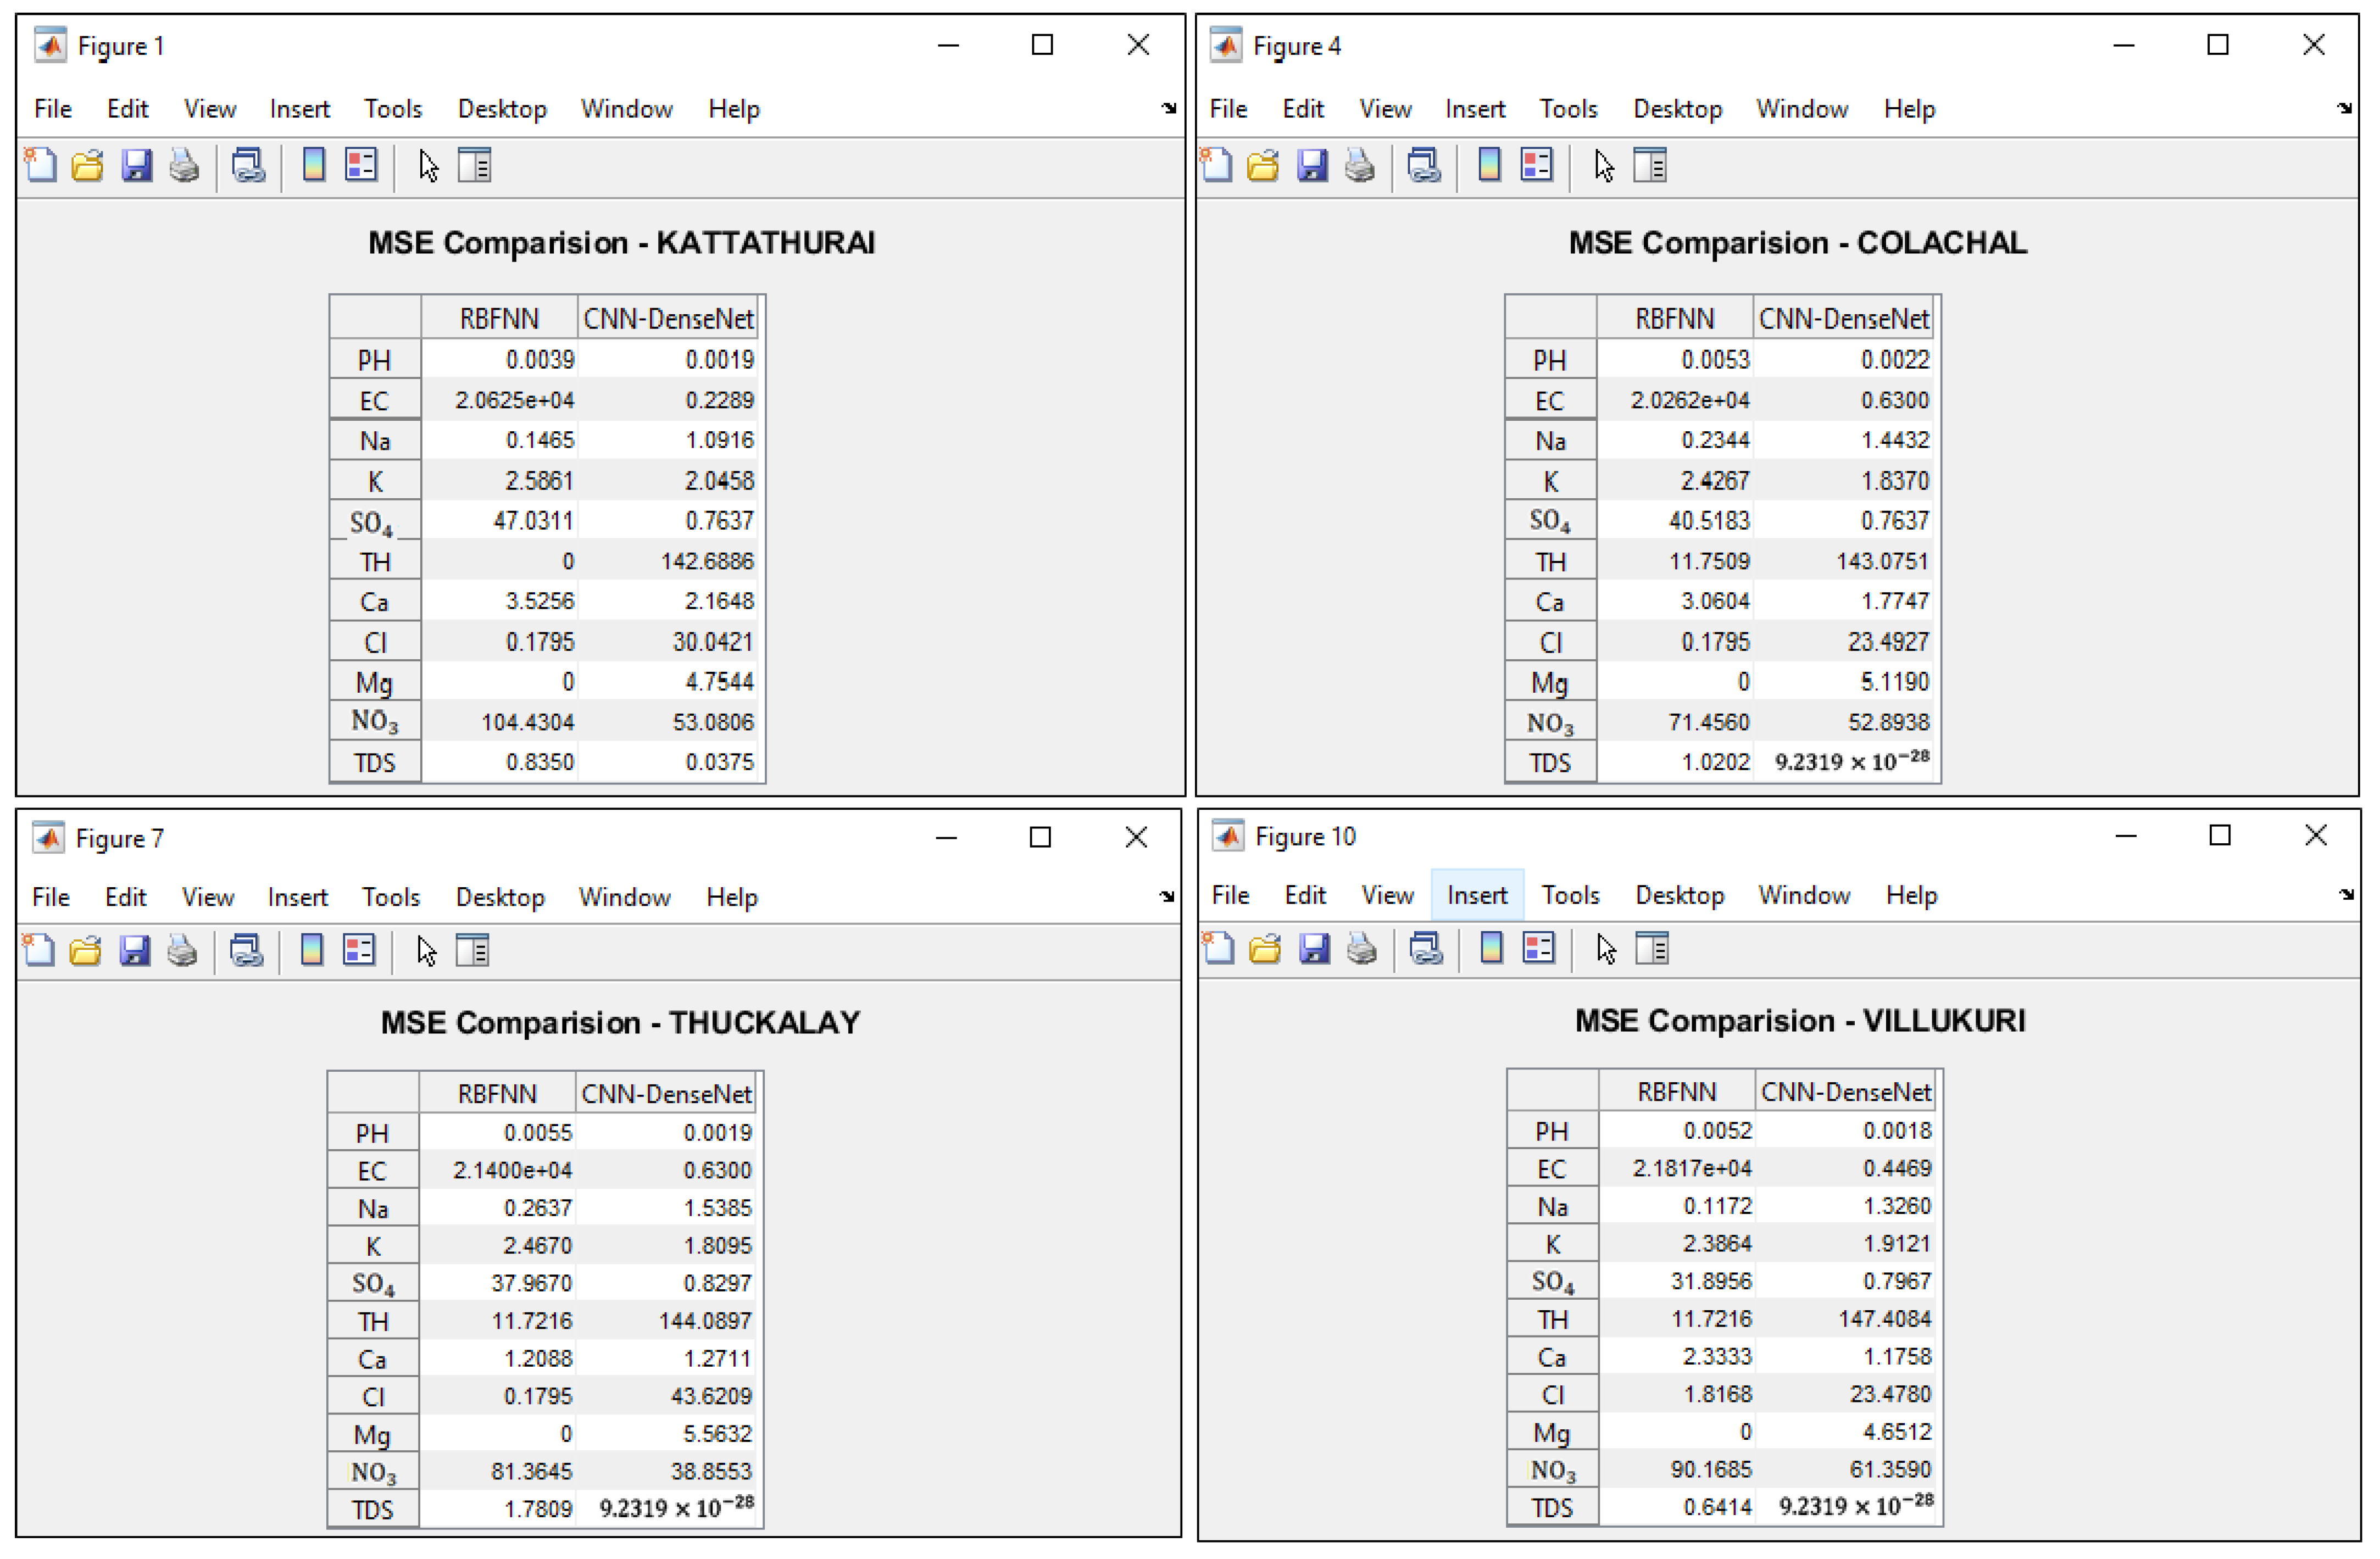
Task: Click Link Plot icon in Figure 1 toolbar
Action: tap(248, 165)
